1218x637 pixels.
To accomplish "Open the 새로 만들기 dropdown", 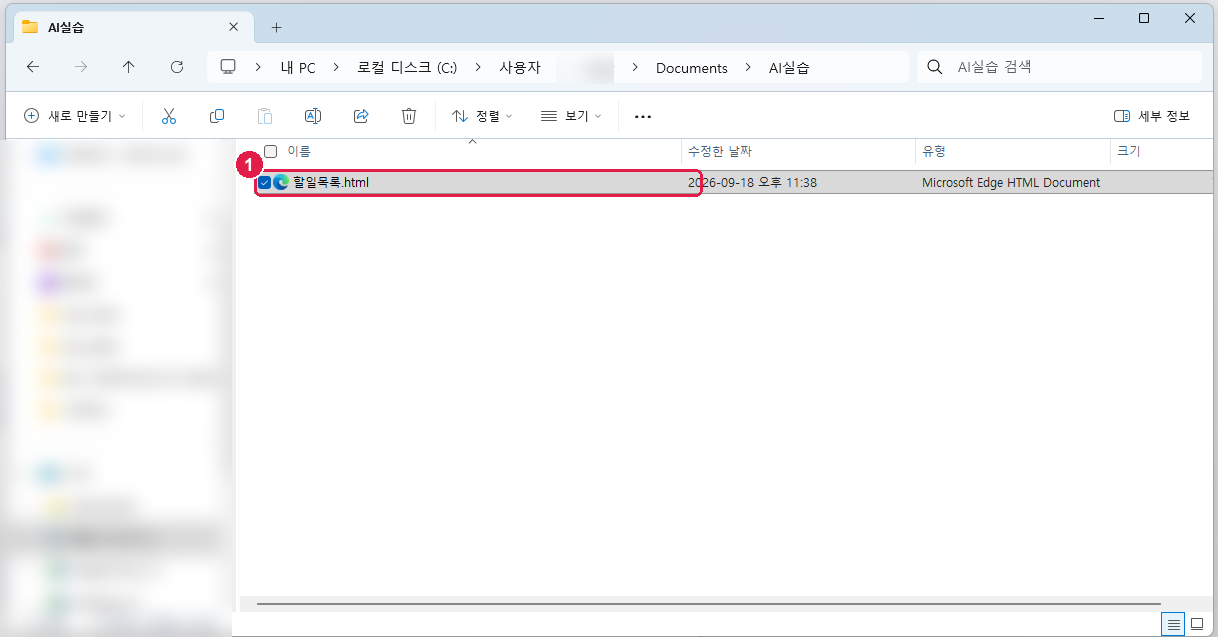I will 75,116.
